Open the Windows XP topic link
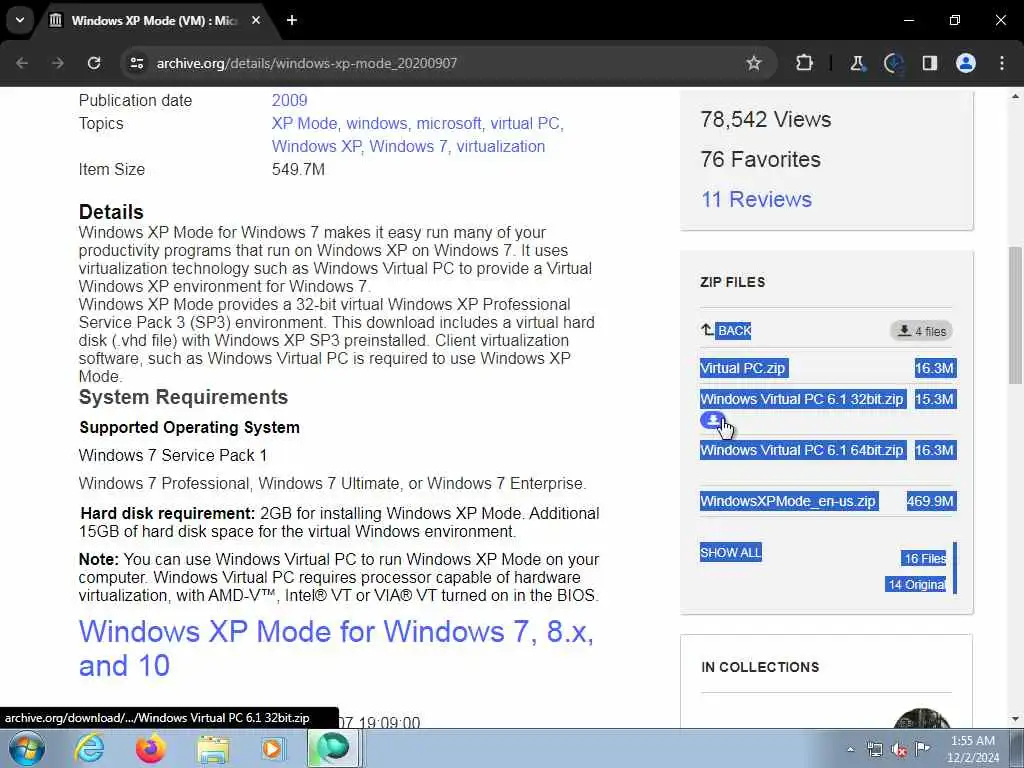Viewport: 1024px width, 768px height. 316,146
